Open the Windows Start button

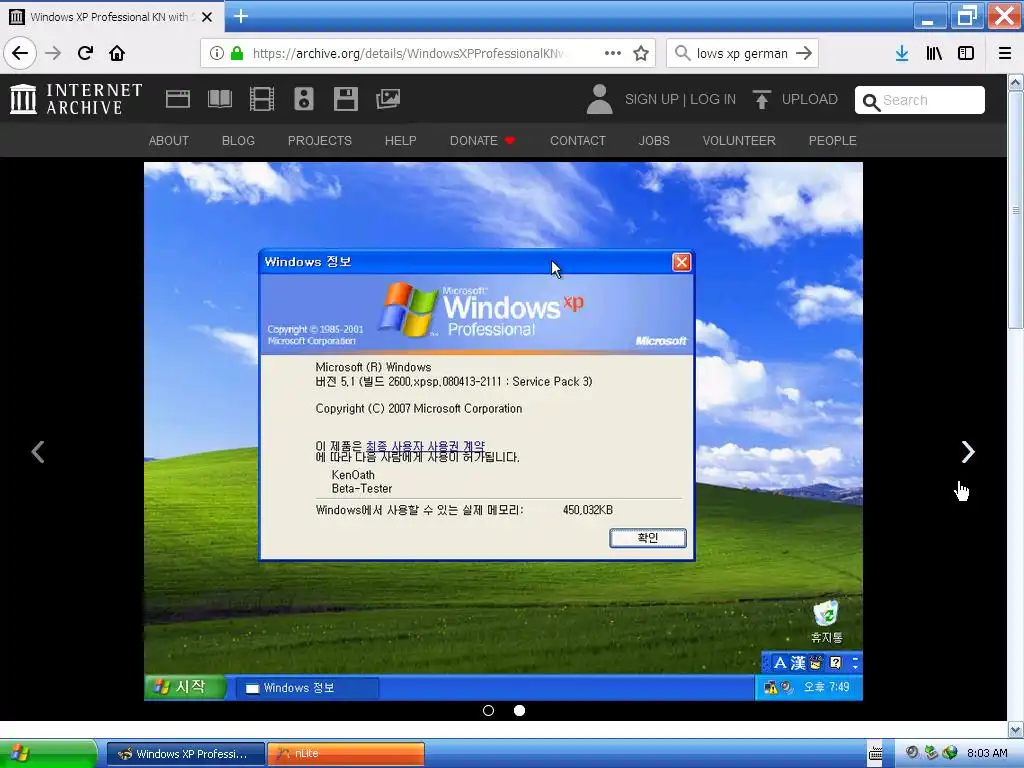click(x=48, y=754)
